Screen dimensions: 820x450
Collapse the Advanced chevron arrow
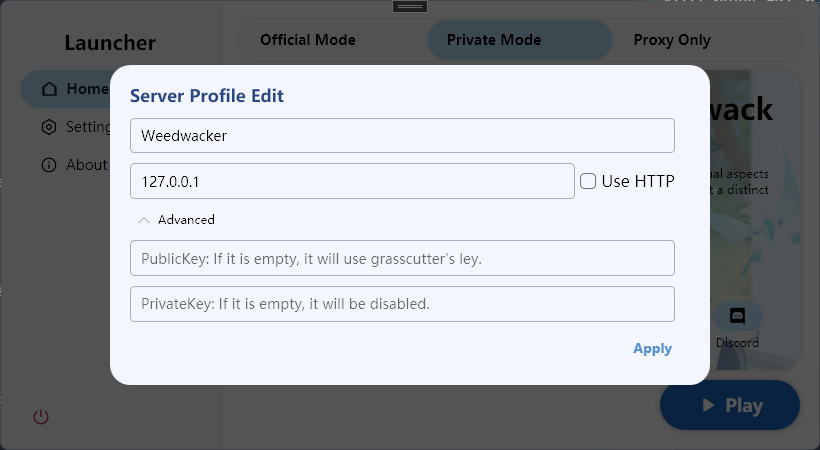tap(144, 220)
